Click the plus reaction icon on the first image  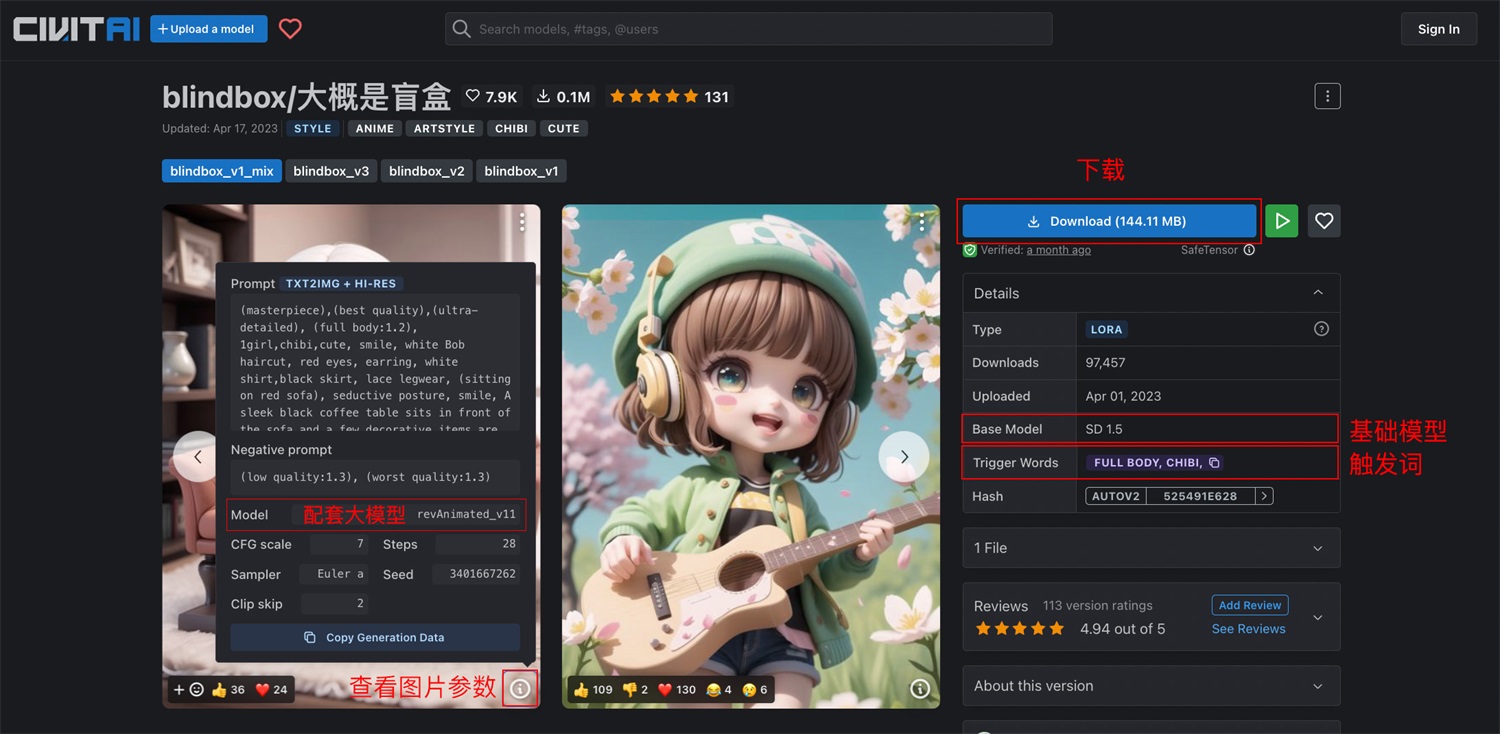178,688
